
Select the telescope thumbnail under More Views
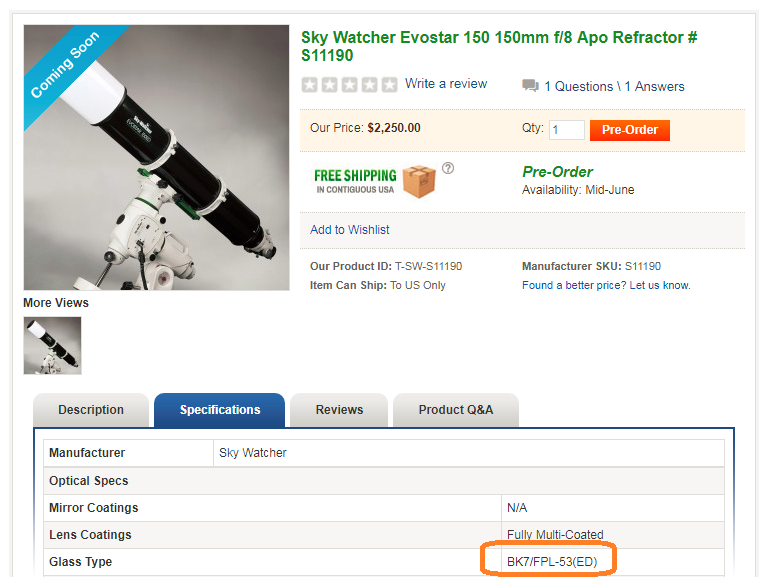53,345
